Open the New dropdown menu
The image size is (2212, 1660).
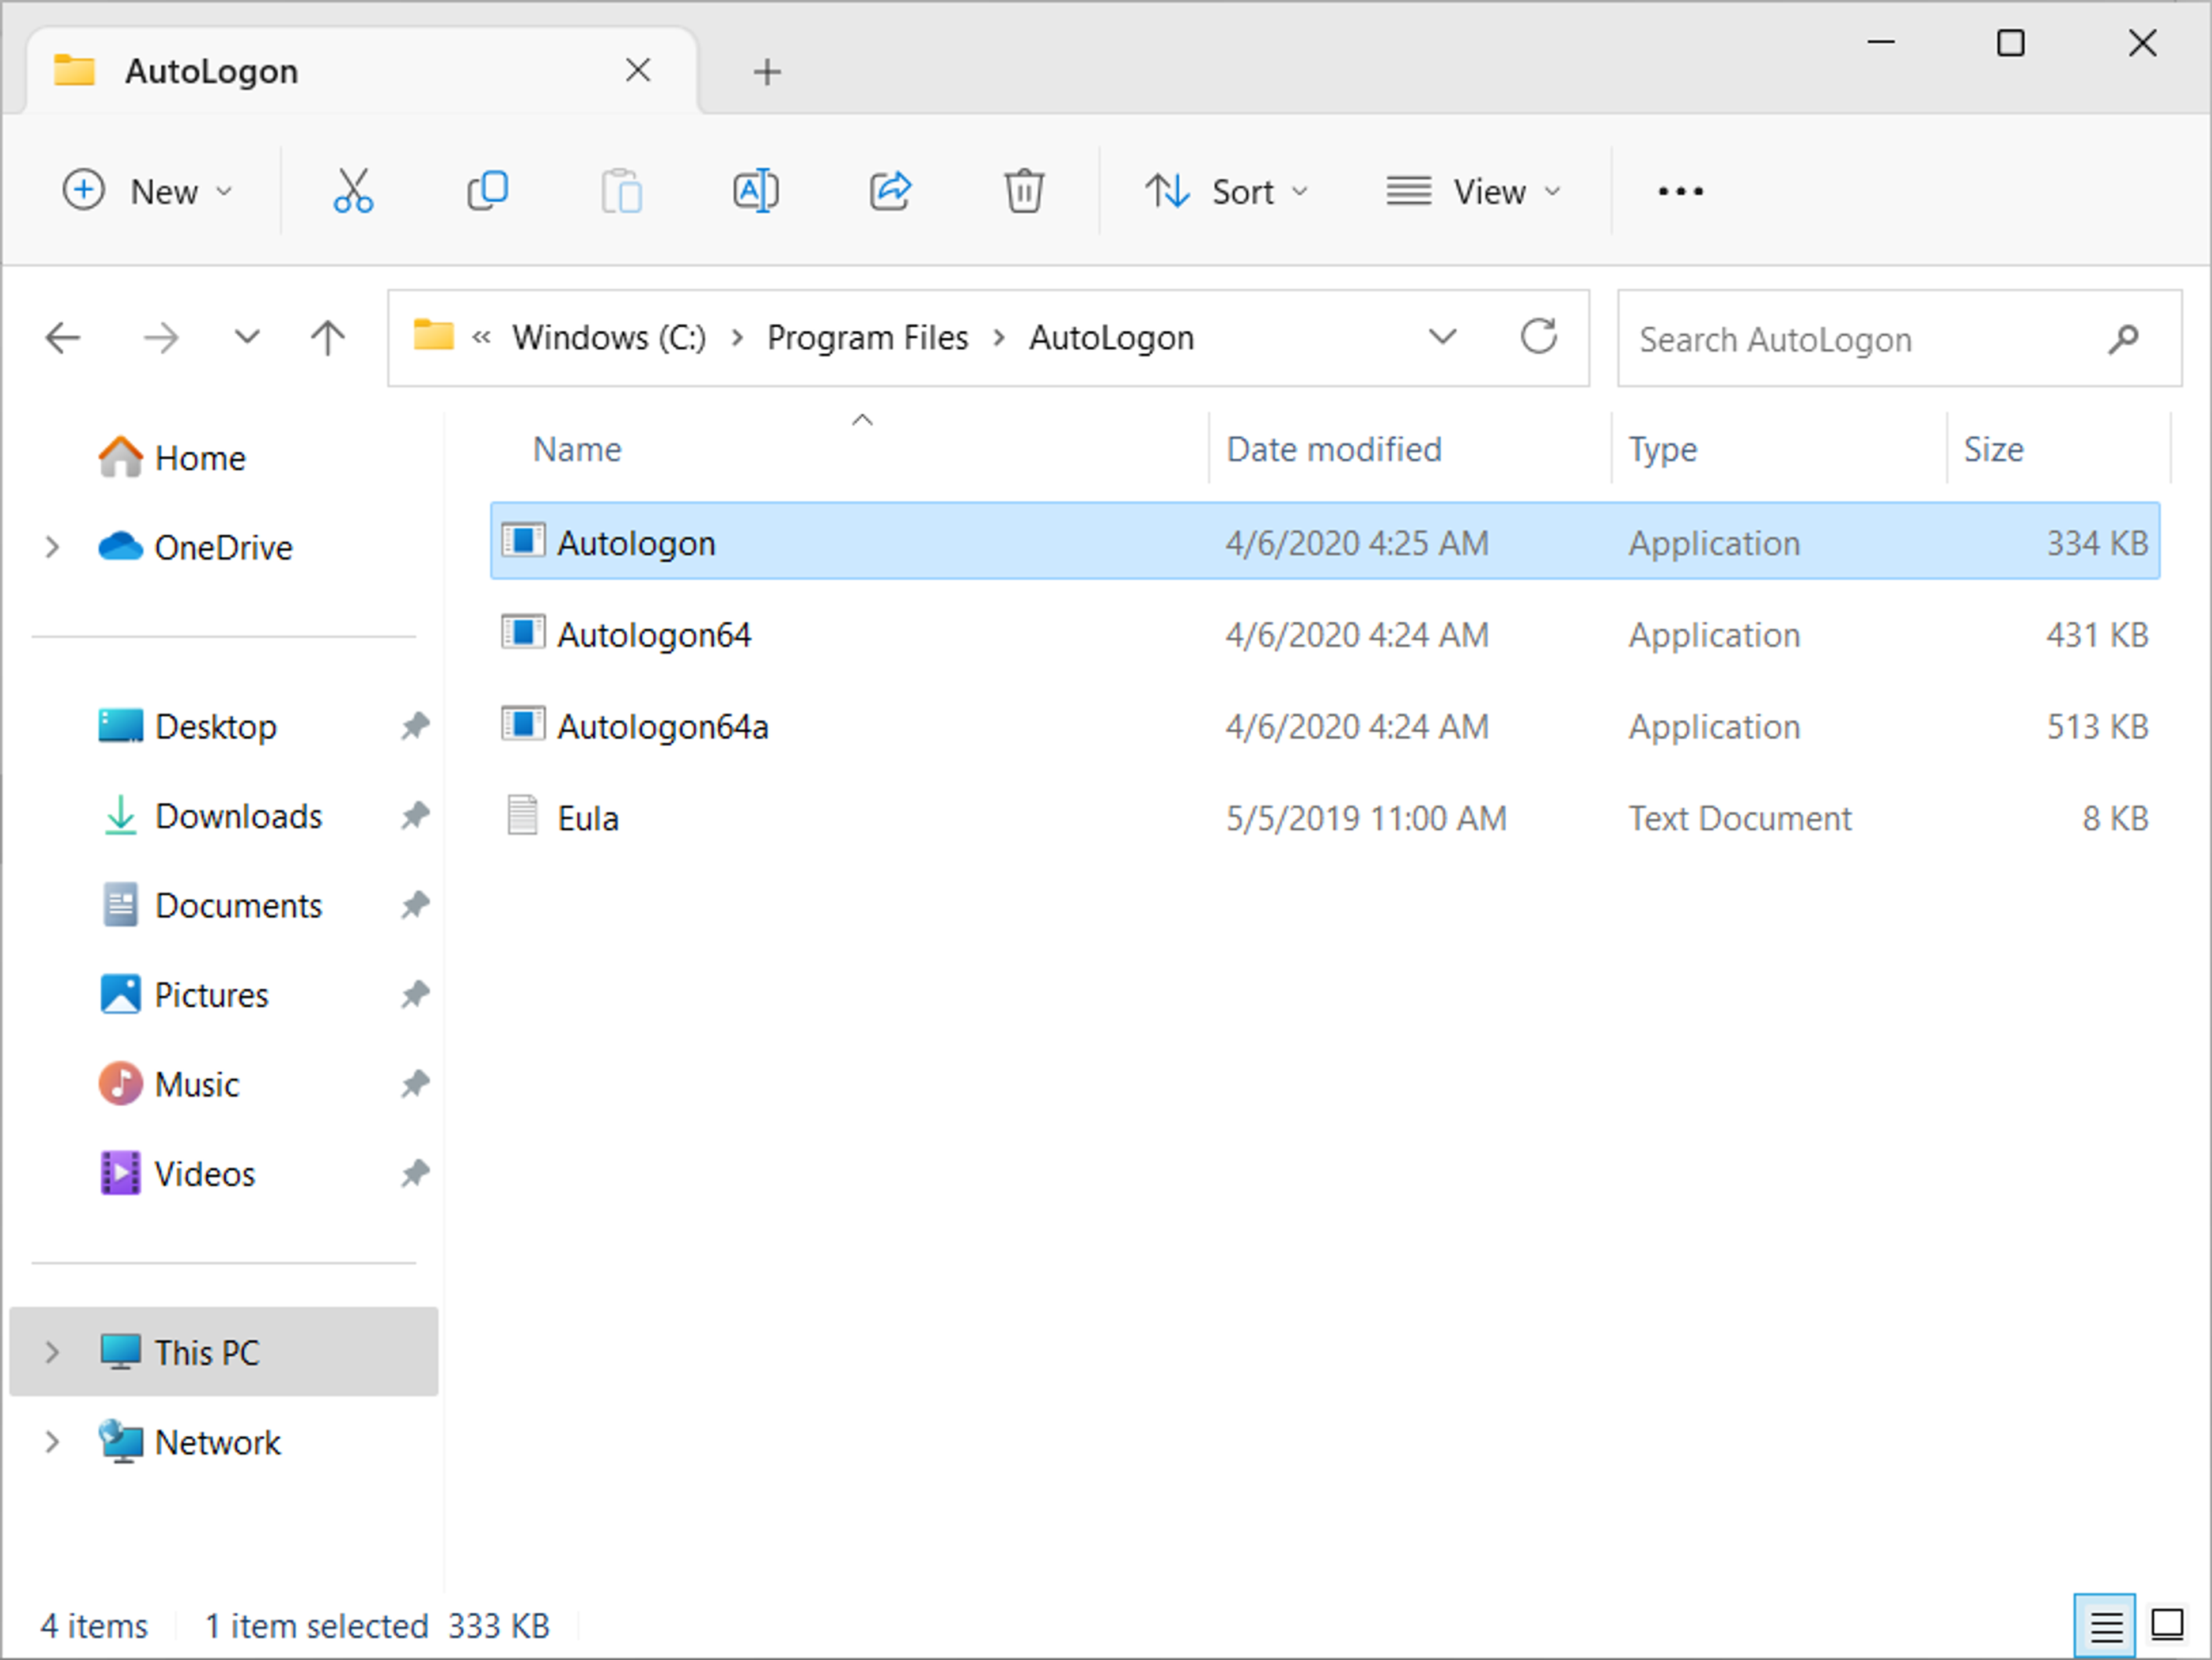tap(148, 191)
